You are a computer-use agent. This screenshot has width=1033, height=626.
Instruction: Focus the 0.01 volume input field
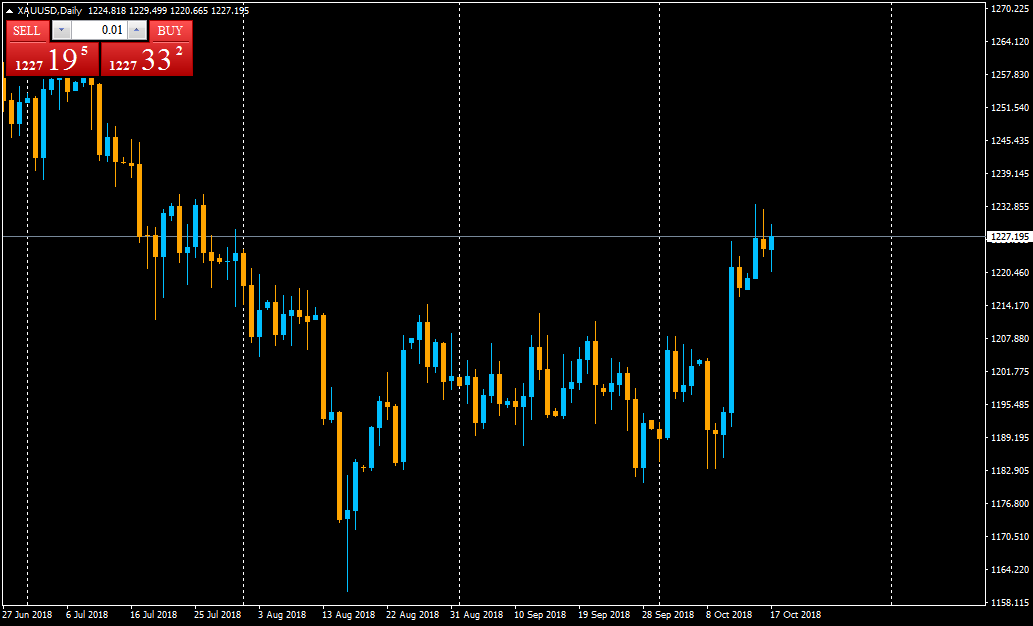tap(99, 30)
